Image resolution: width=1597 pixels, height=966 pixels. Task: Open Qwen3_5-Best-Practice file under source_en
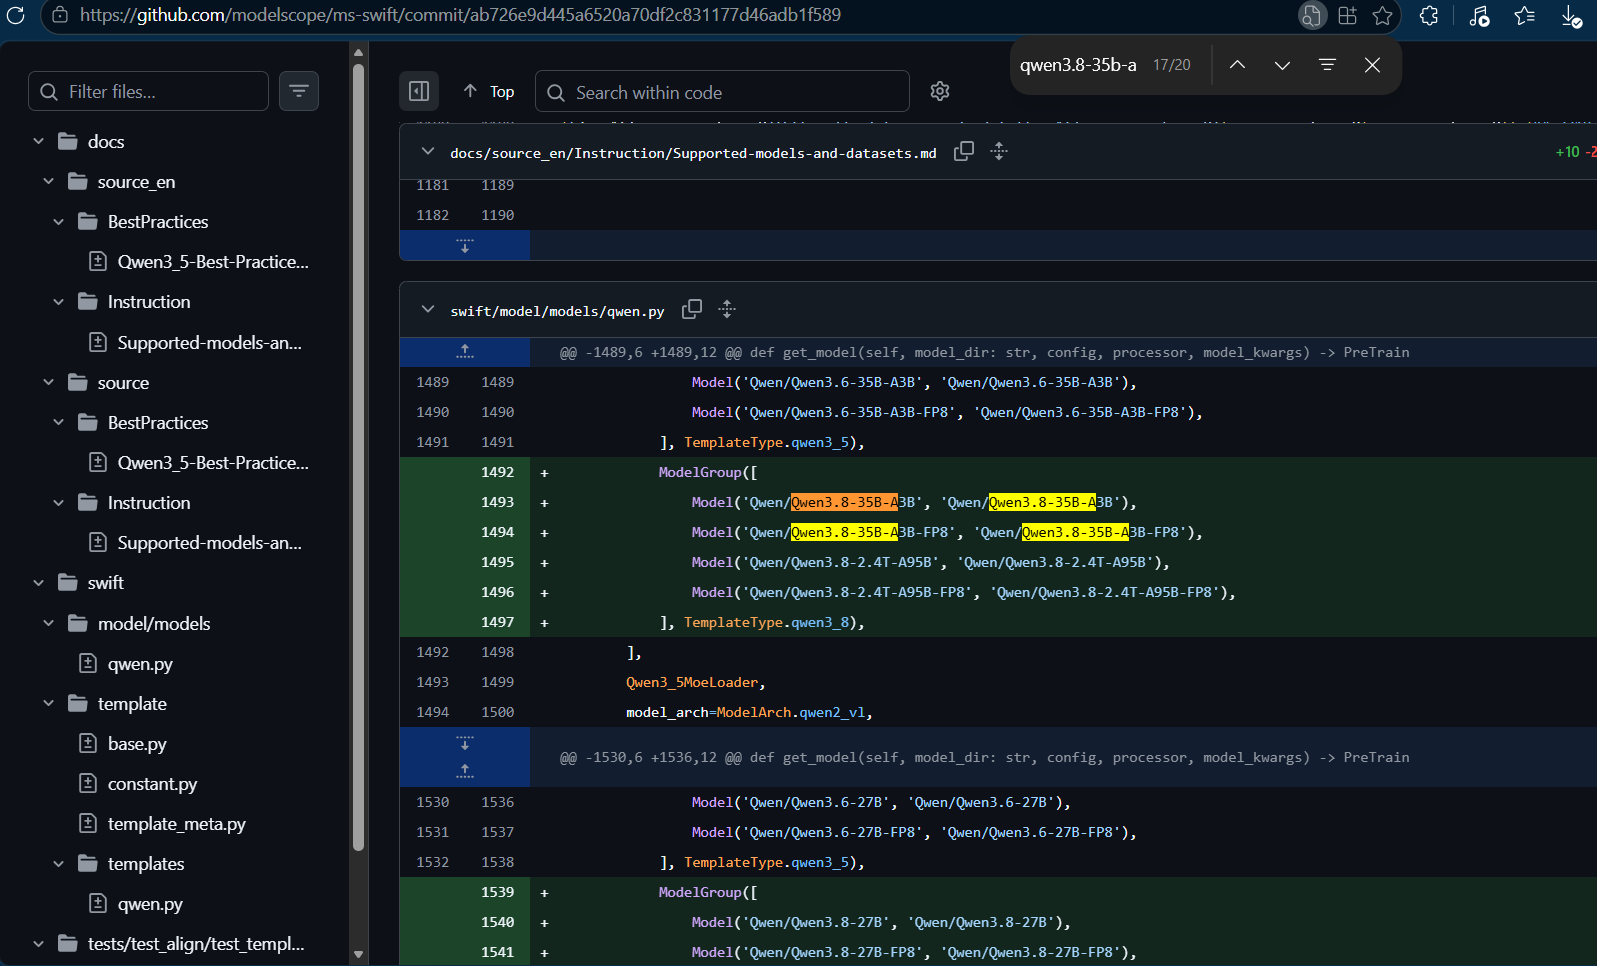coord(213,261)
